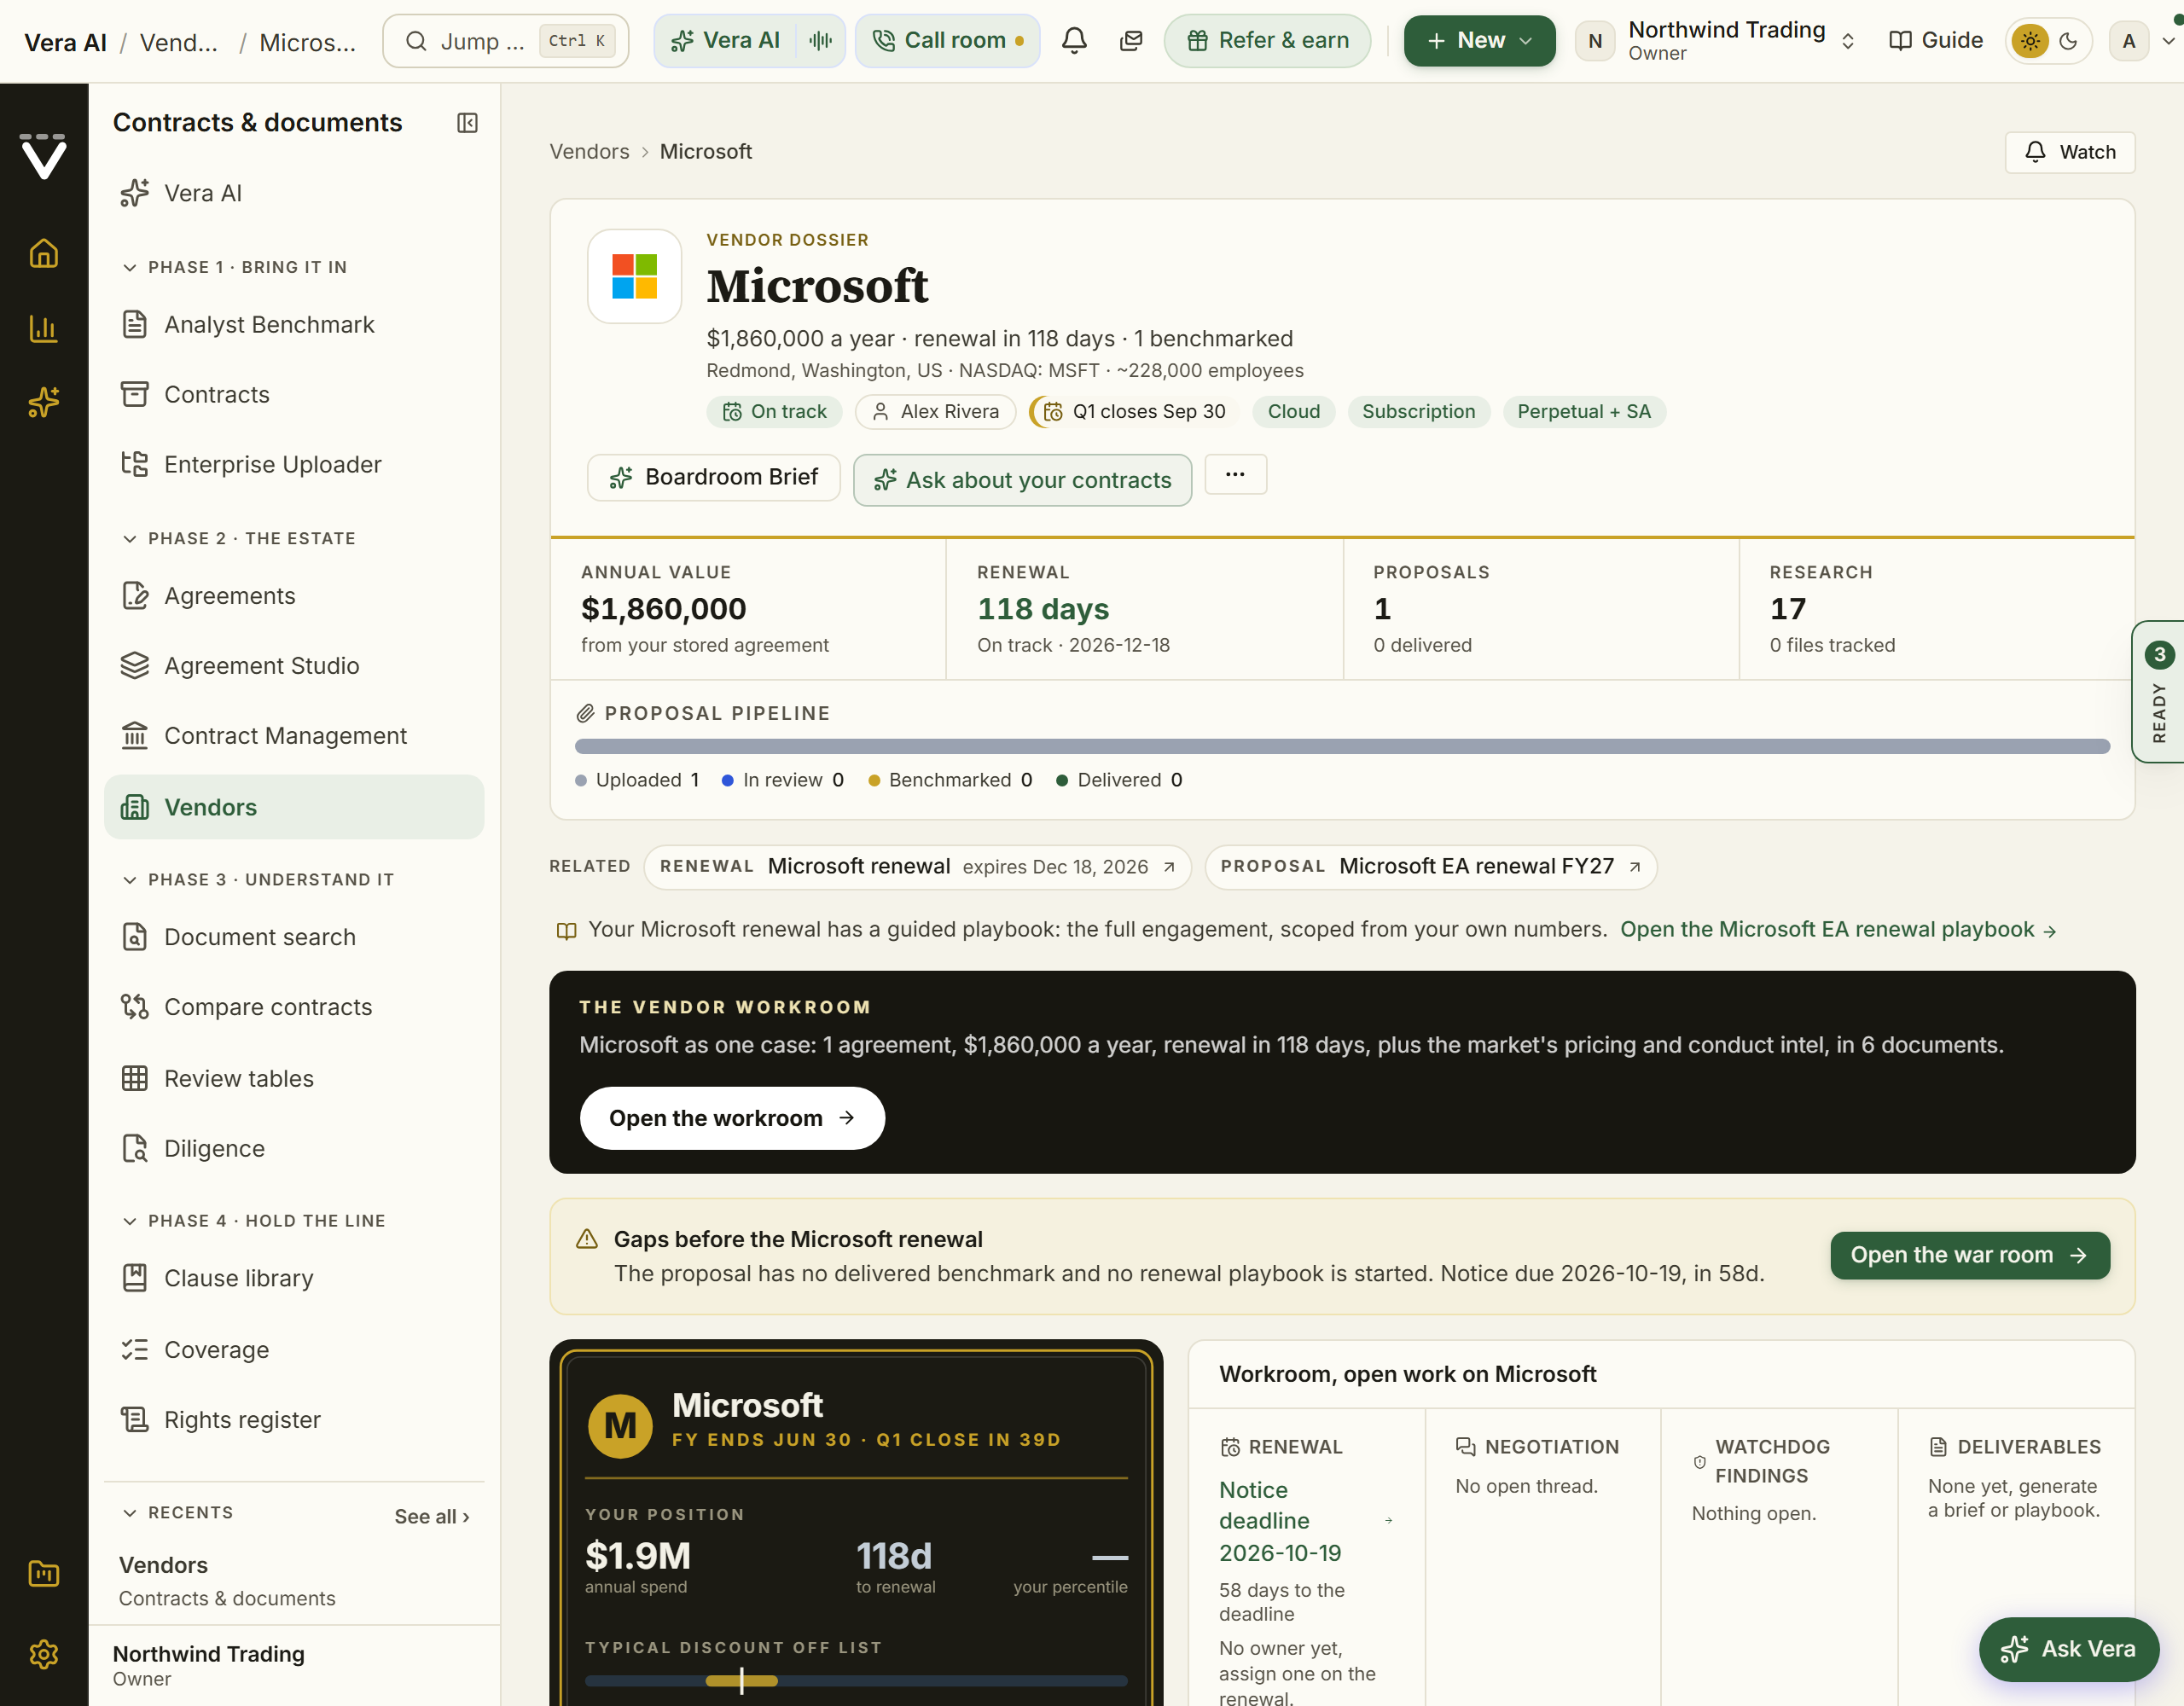Open Rights register sidebar item
The height and width of the screenshot is (1706, 2184).
click(x=294, y=1419)
